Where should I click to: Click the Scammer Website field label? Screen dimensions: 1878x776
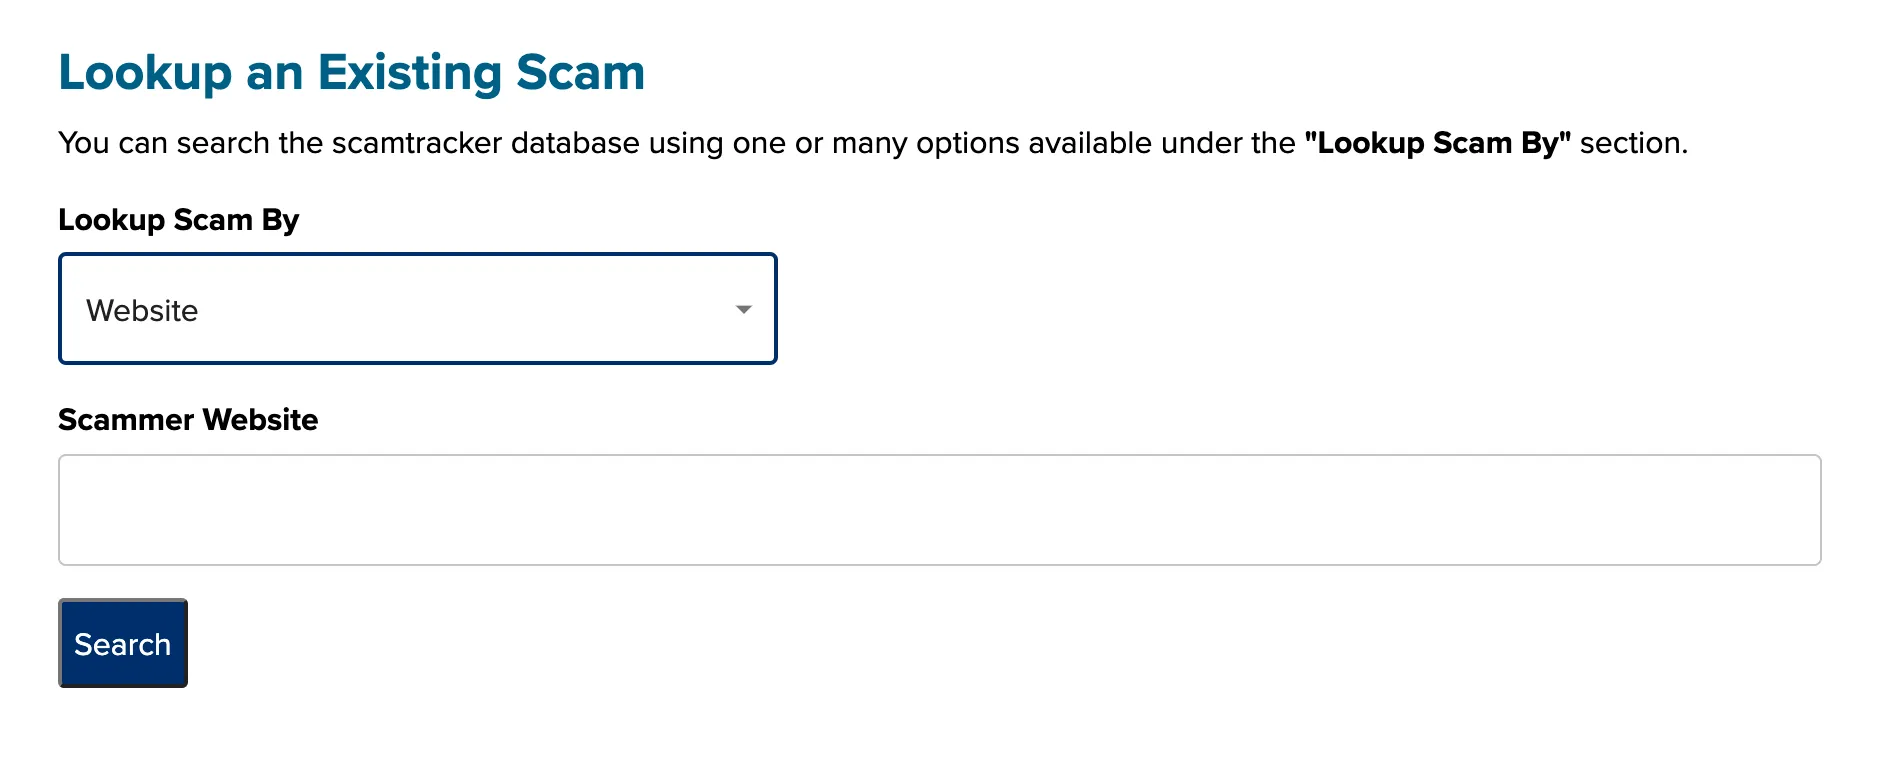click(x=188, y=420)
